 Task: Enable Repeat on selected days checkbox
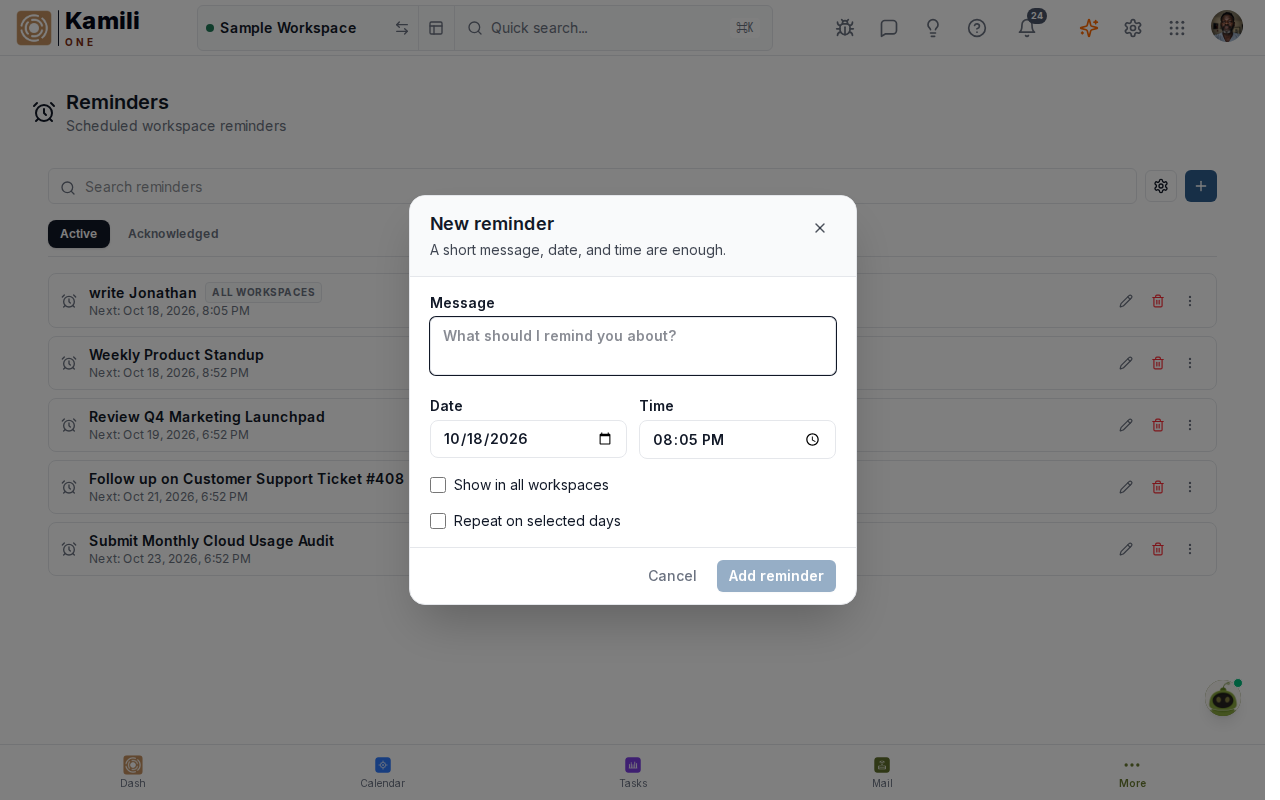point(438,521)
